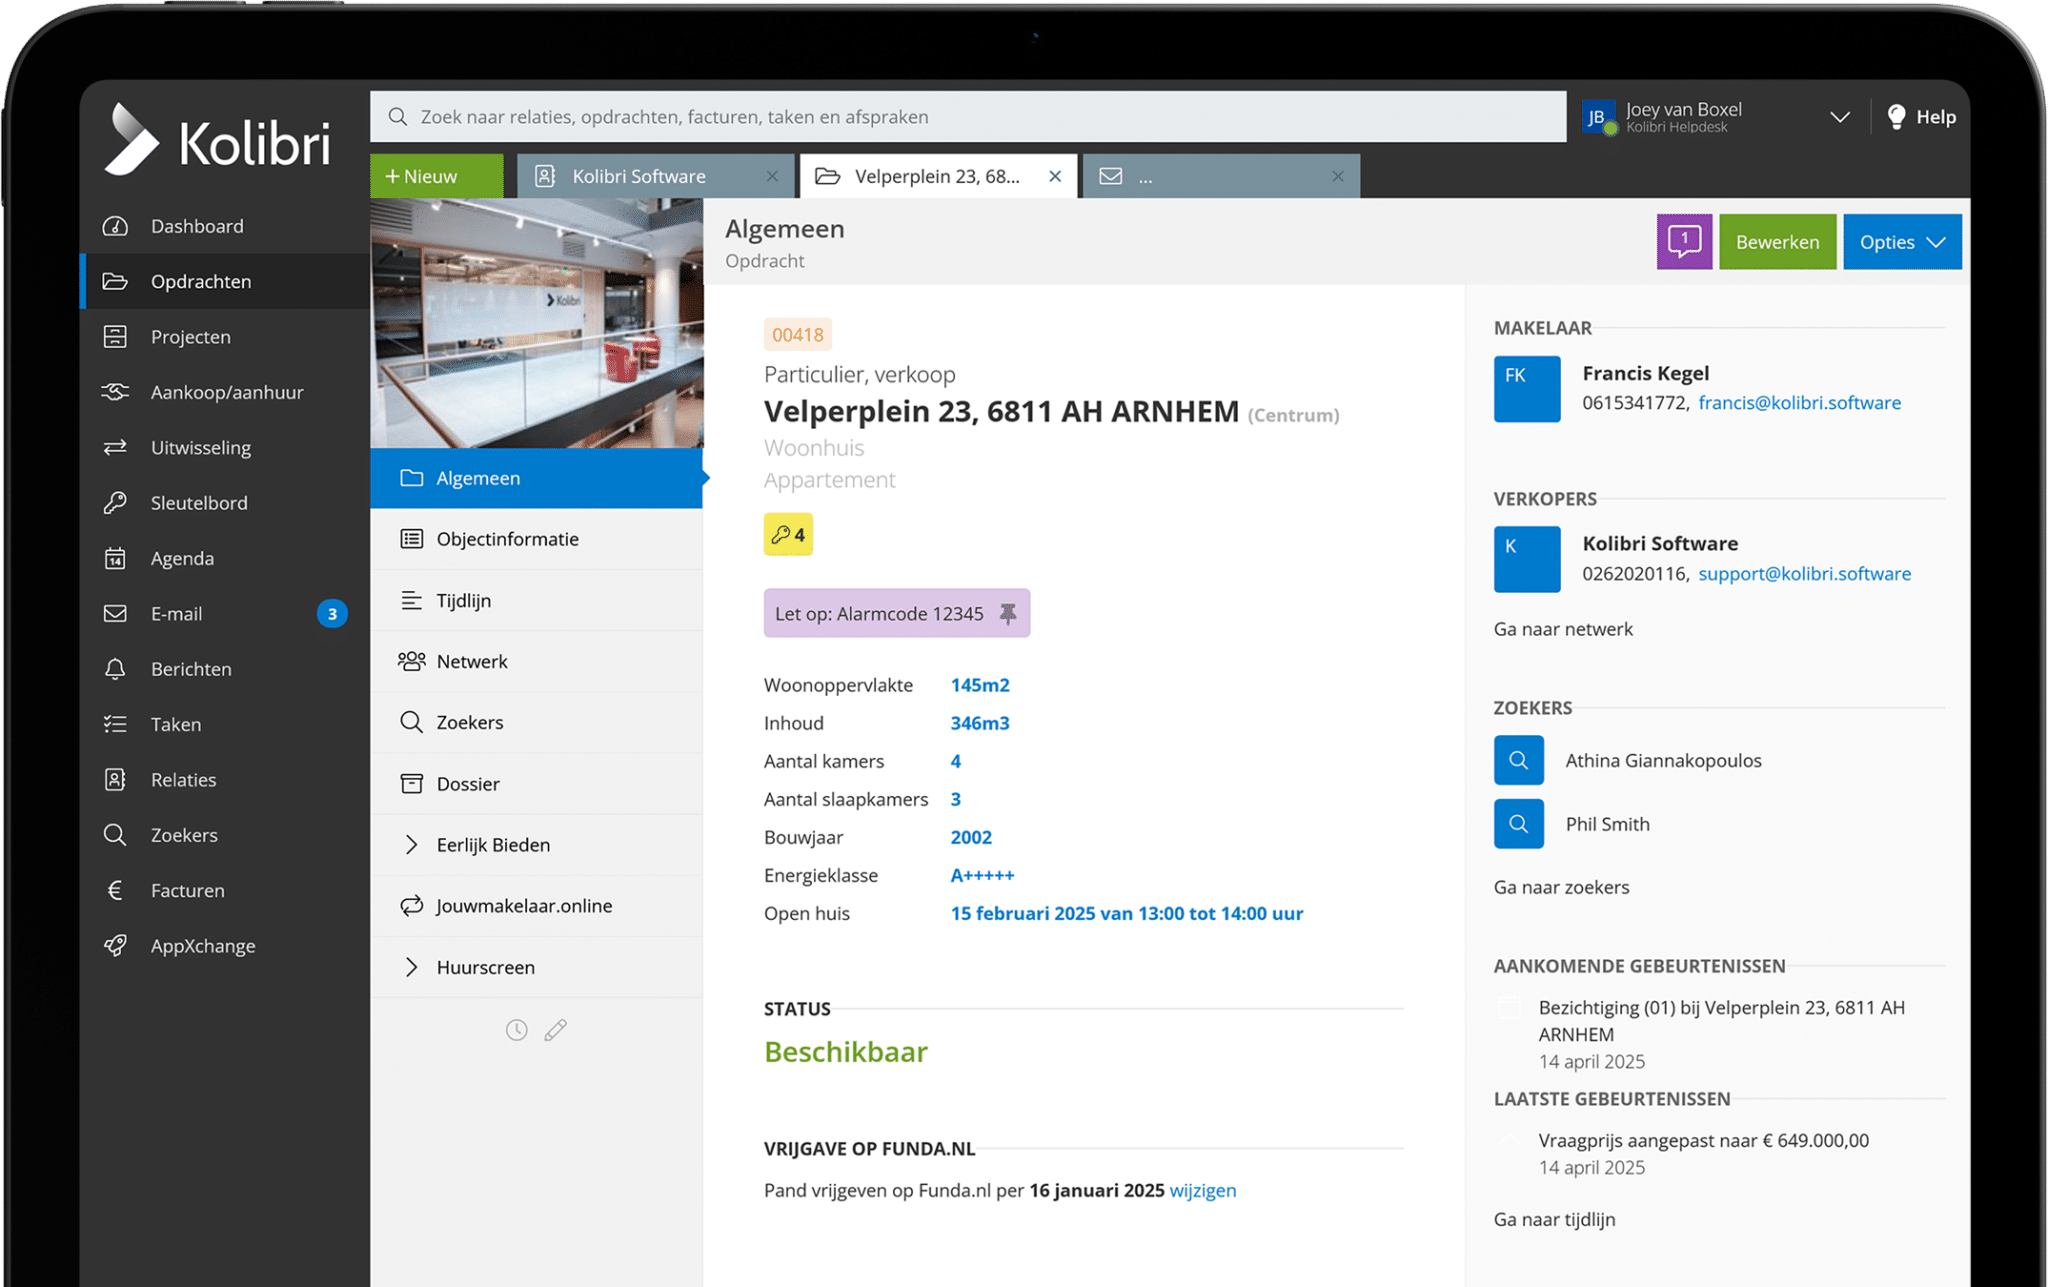Expand the Eerlijk Bieden section

(x=493, y=844)
